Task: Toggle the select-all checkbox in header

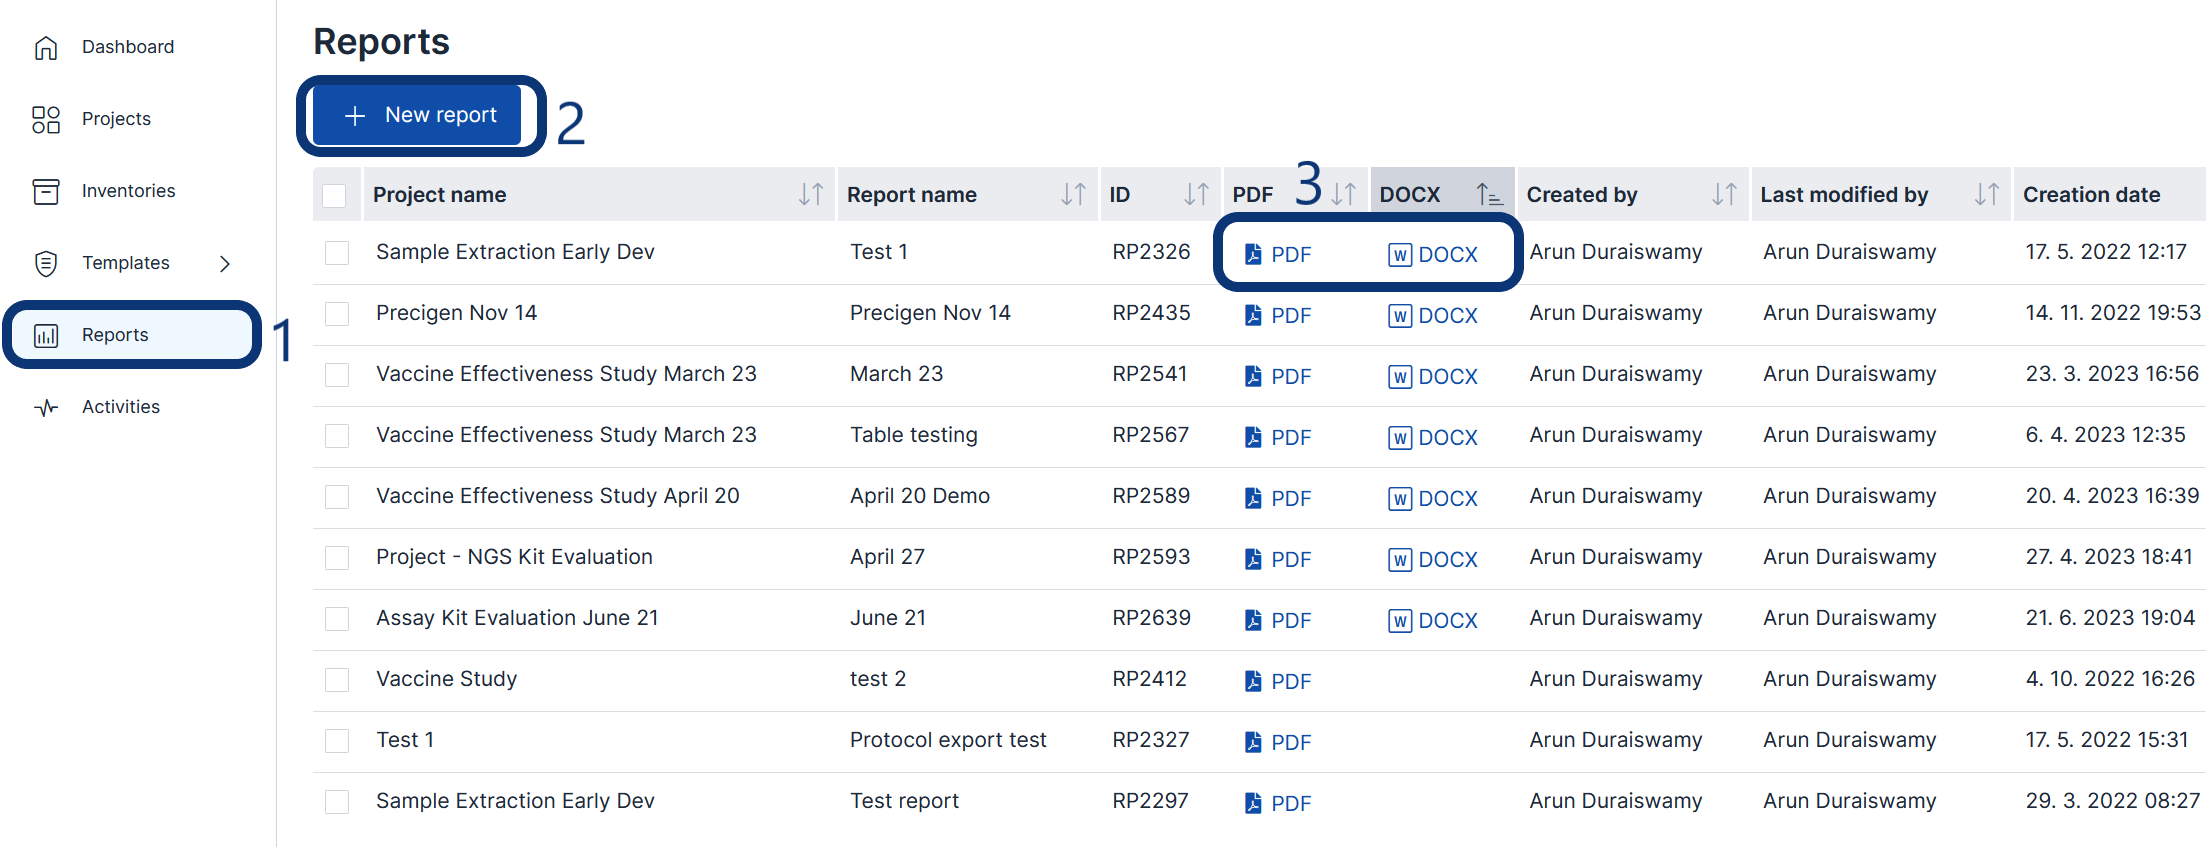Action: pyautogui.click(x=335, y=195)
